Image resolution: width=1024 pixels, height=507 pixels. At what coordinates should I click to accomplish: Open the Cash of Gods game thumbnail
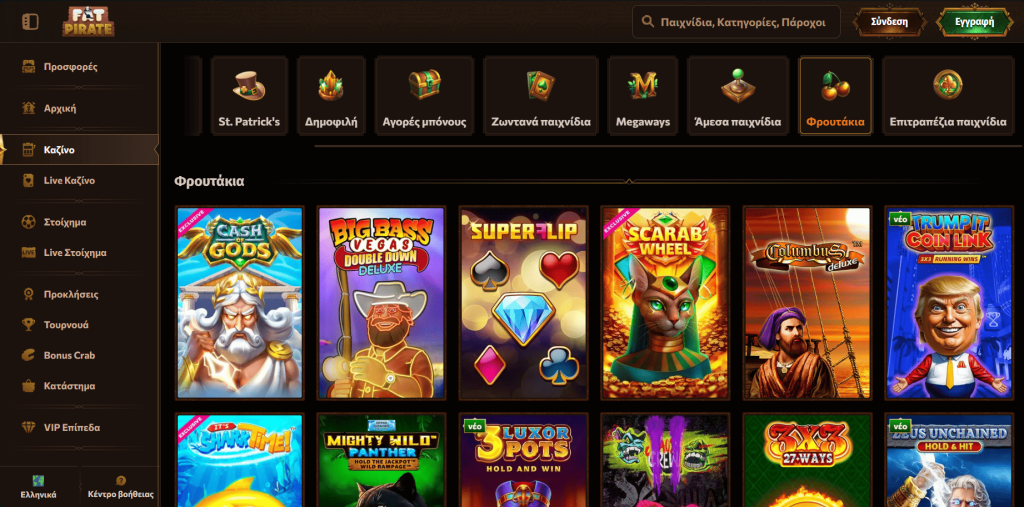(x=240, y=303)
